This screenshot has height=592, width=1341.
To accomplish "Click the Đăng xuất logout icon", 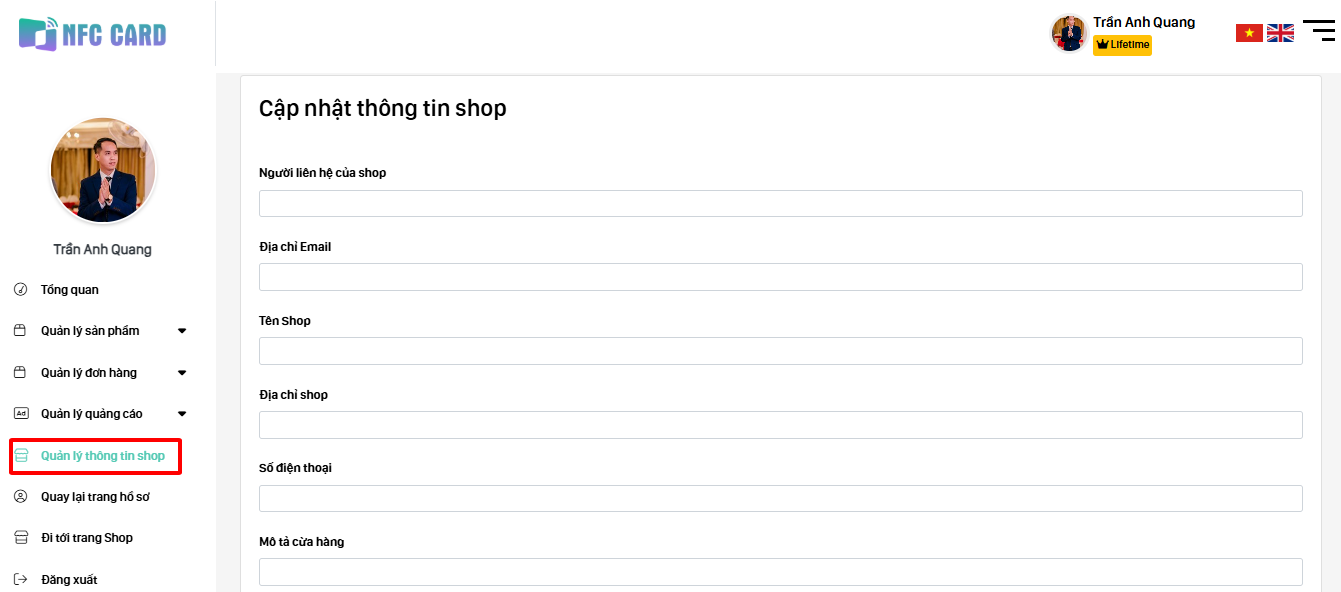I will 20,580.
